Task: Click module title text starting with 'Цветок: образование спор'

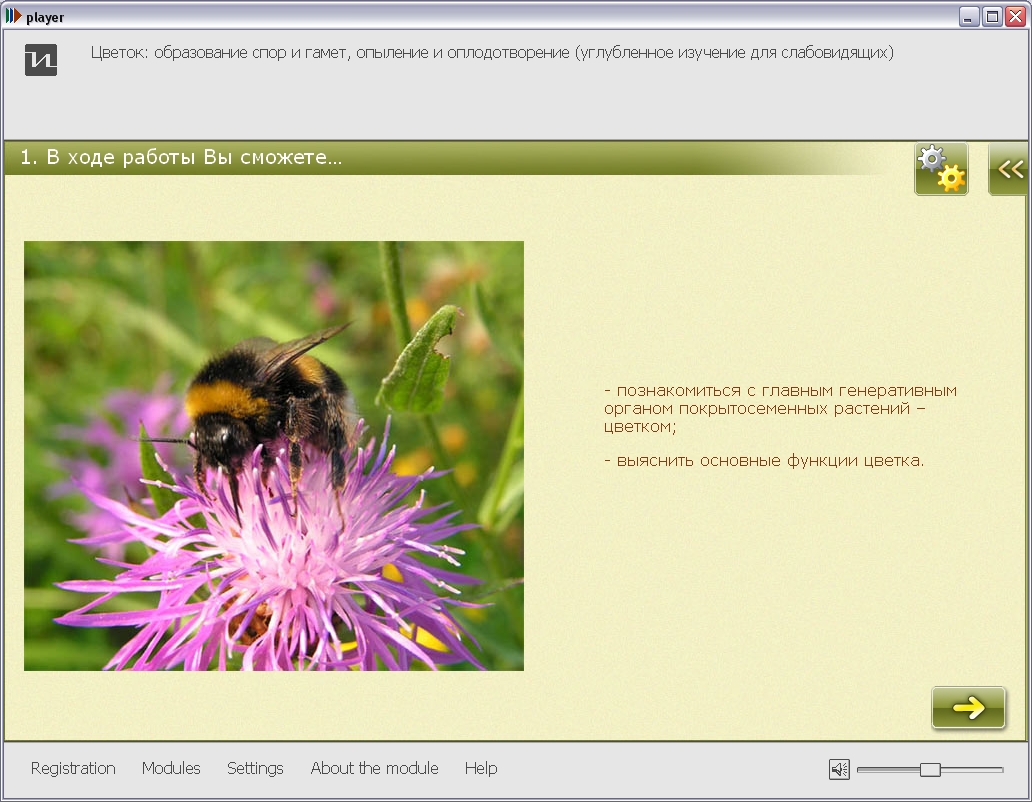Action: click(492, 53)
